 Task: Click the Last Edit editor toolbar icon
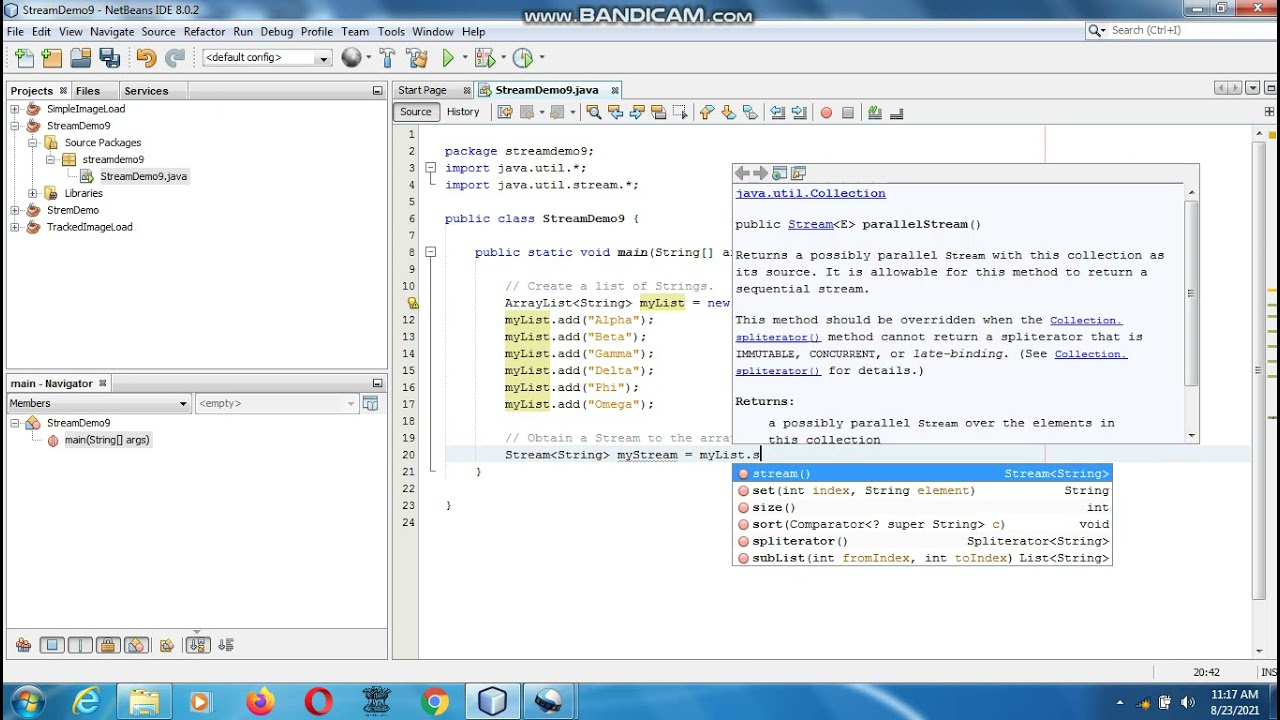point(505,113)
